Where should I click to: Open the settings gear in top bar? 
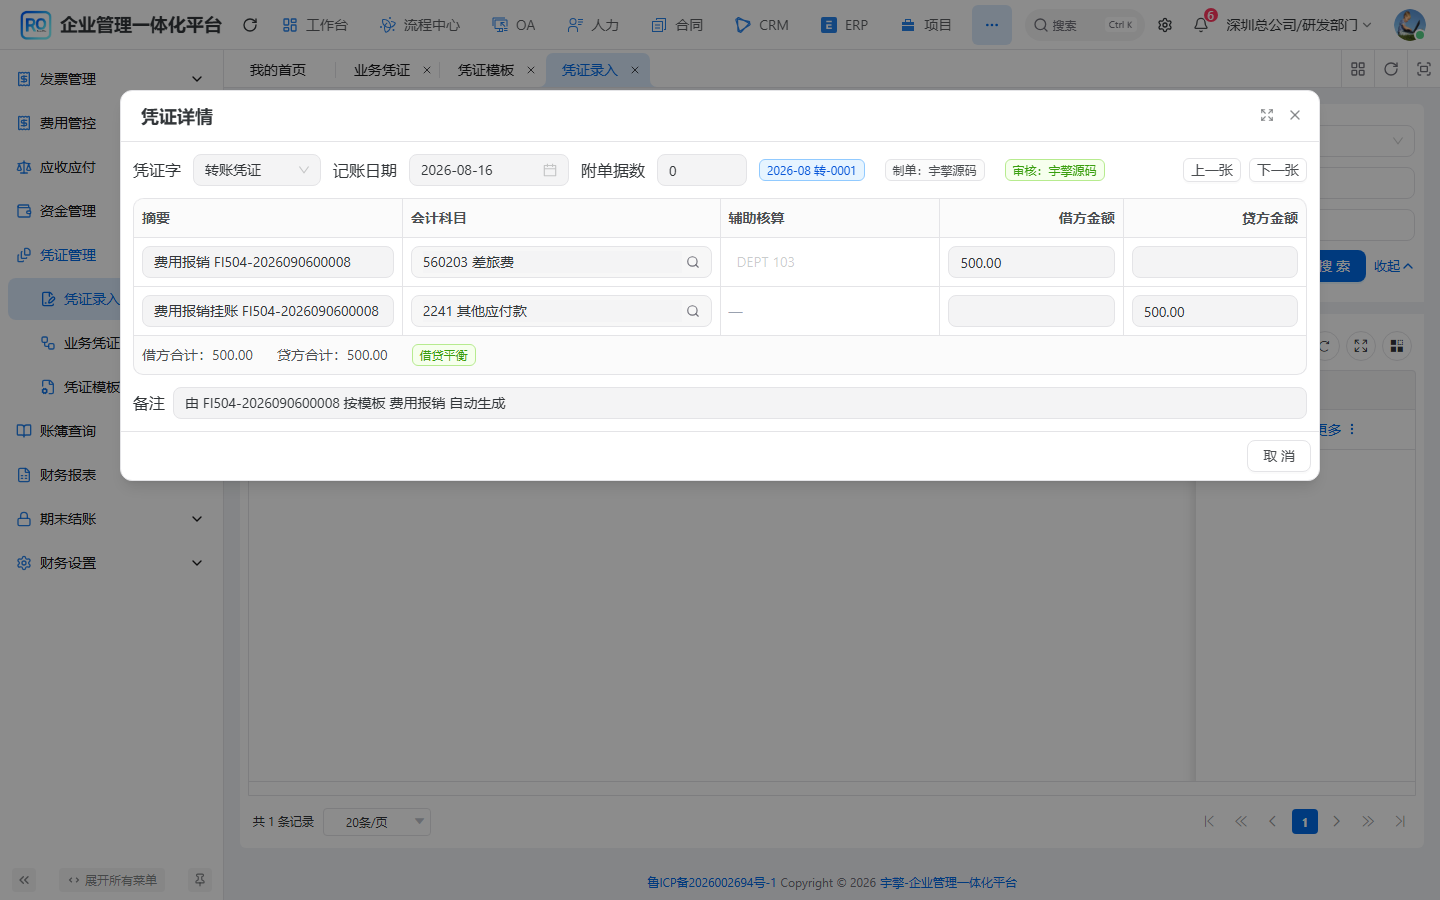1165,25
